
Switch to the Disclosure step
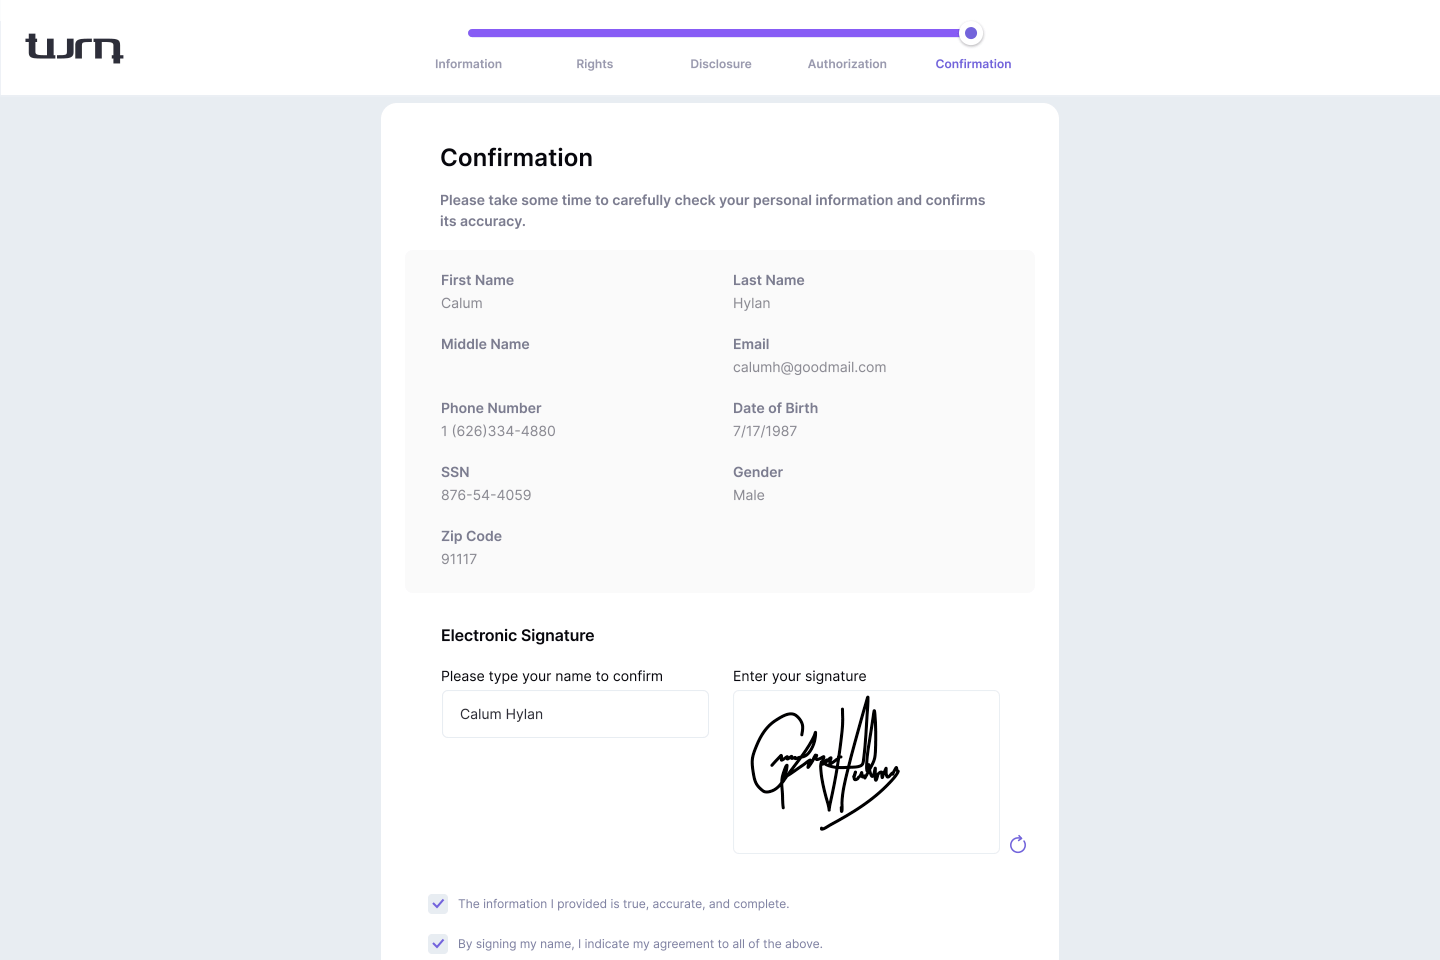point(720,64)
